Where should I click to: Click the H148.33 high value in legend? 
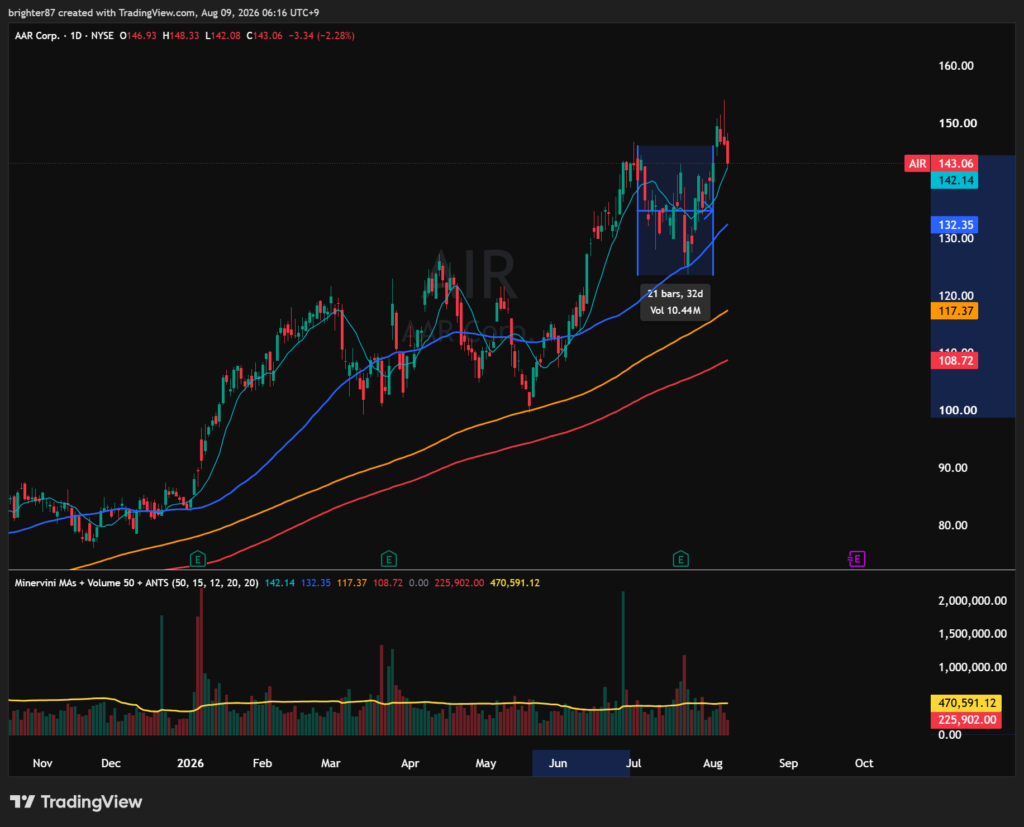coord(180,36)
